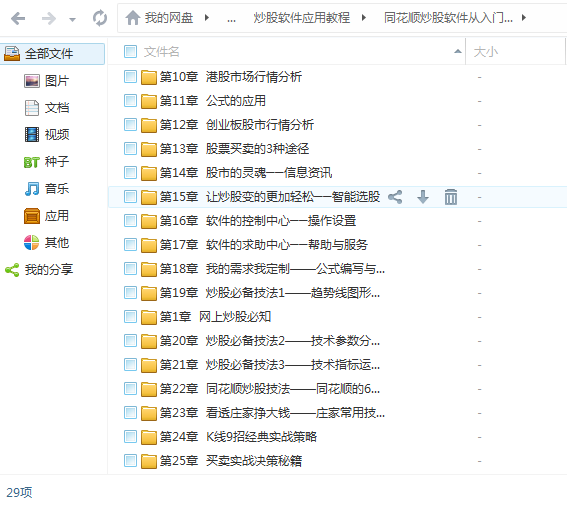Image resolution: width=567 pixels, height=508 pixels.
Task: Select checkbox of 第24章 K线9招经典实战策略
Action: 130,436
